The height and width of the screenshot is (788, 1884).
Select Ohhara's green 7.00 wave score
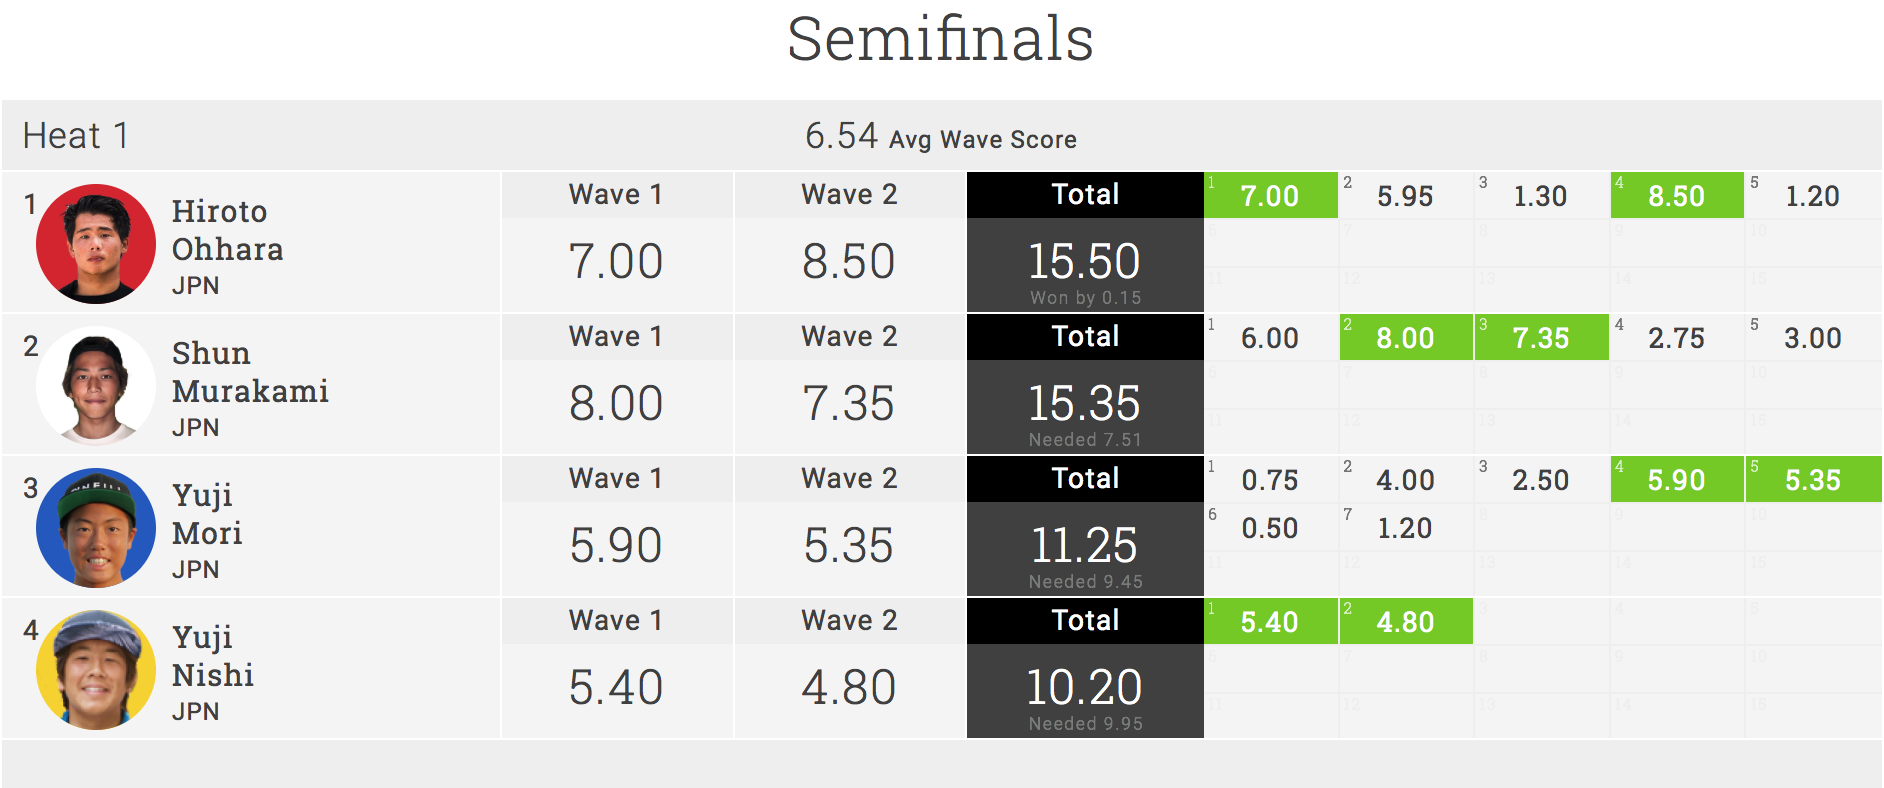[1269, 196]
